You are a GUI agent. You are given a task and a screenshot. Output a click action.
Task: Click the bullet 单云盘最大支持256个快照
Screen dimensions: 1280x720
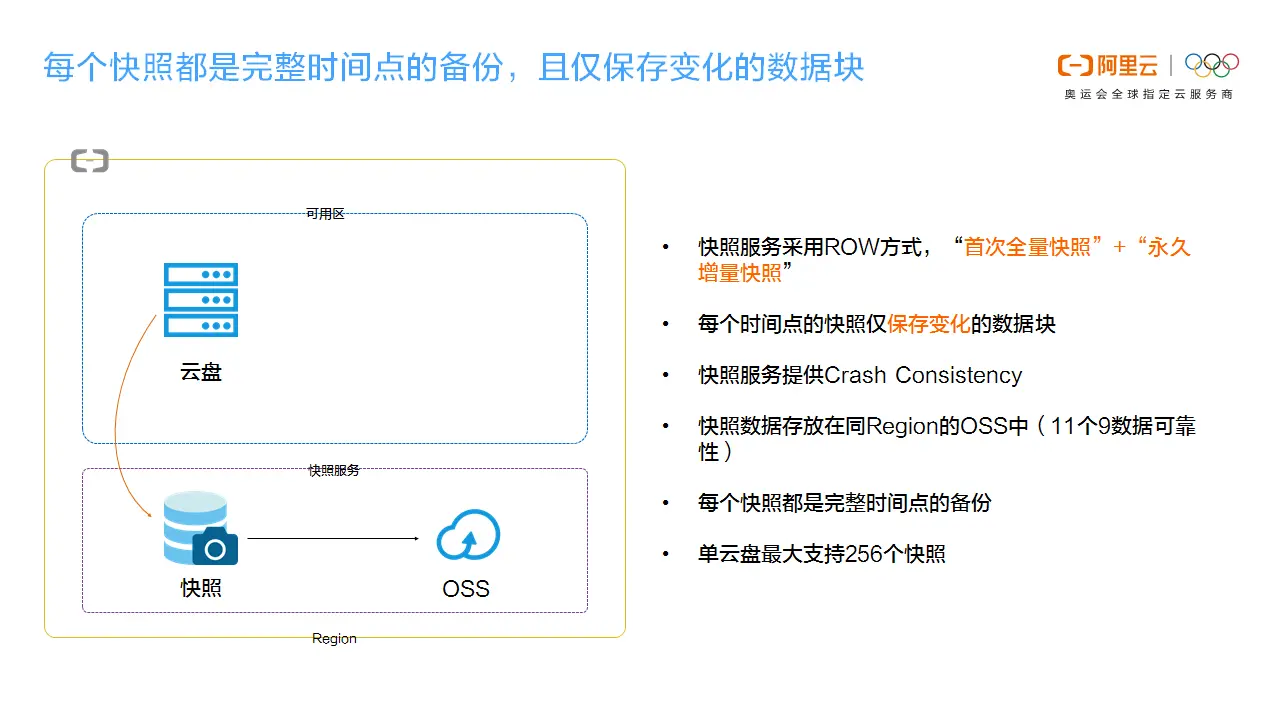[x=822, y=554]
